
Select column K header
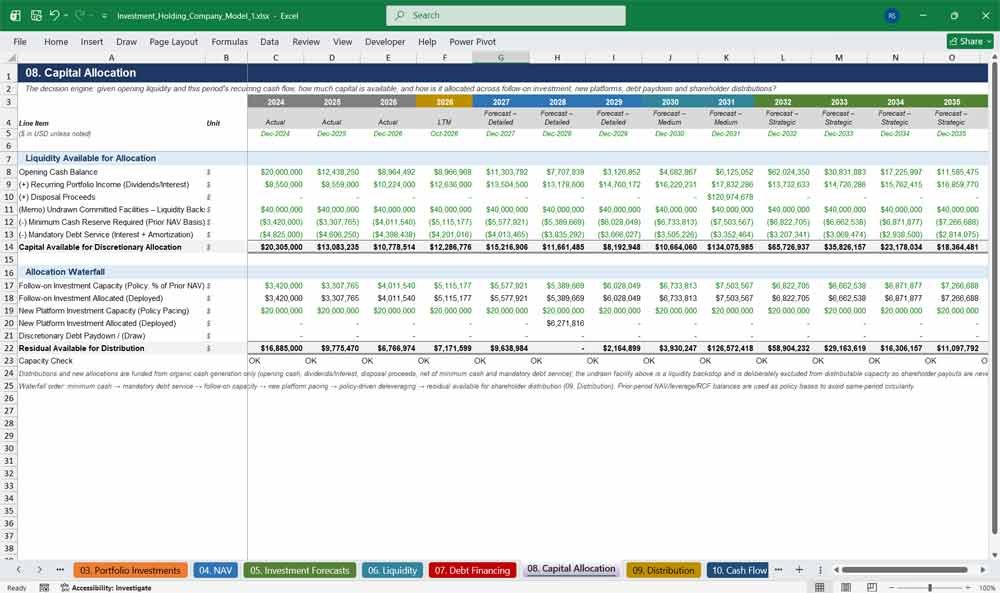click(726, 57)
